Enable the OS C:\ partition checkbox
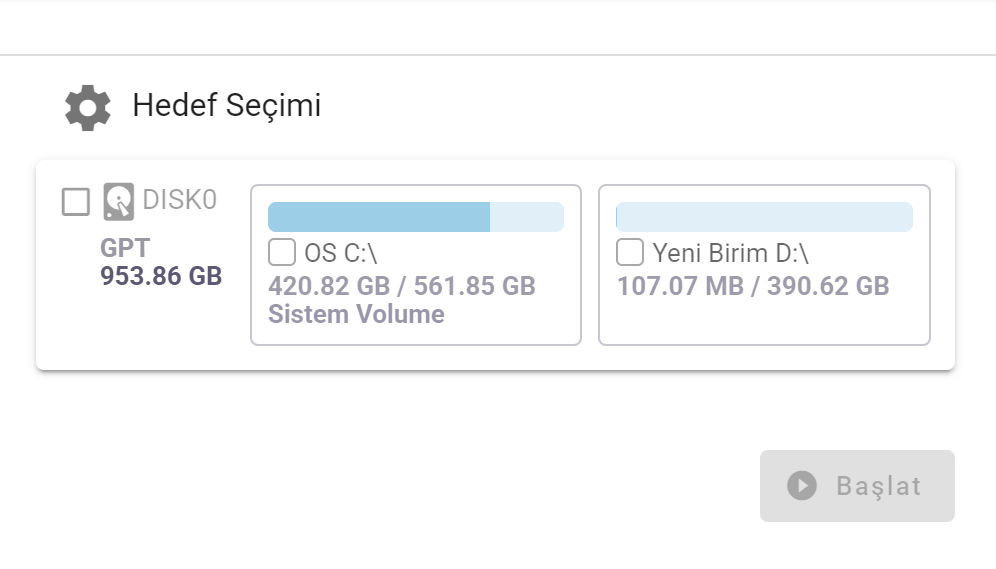The height and width of the screenshot is (569, 996). [x=282, y=251]
